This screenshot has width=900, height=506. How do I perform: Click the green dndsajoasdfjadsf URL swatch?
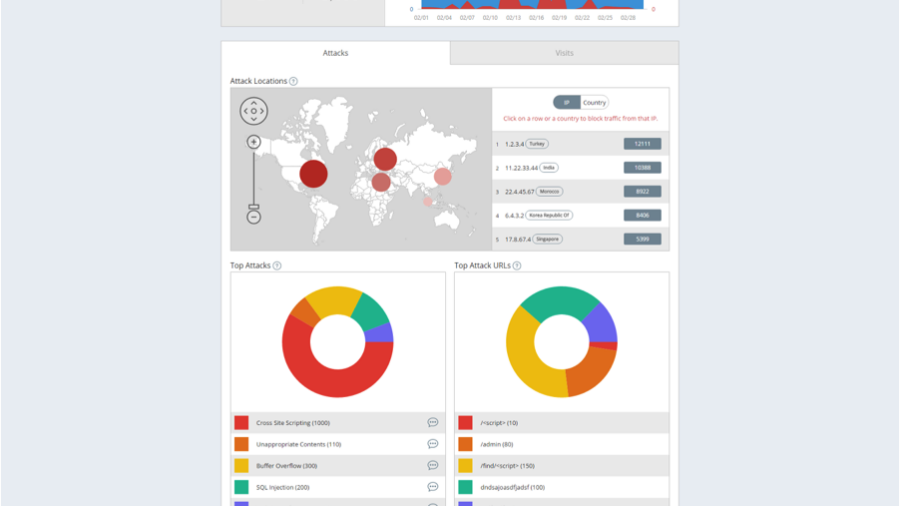(465, 487)
